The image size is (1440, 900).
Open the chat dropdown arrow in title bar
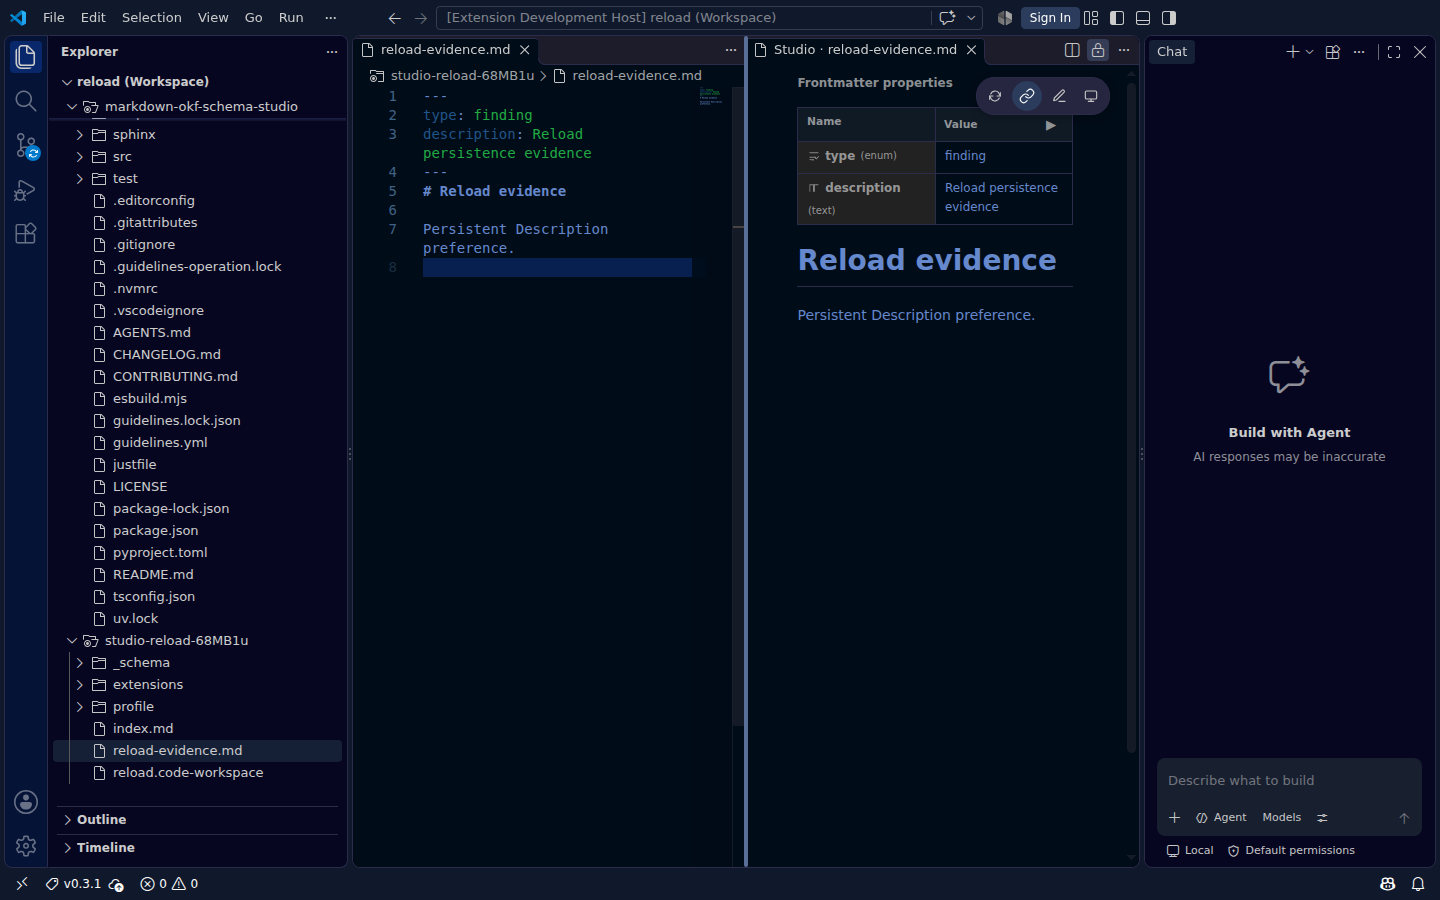pos(971,18)
